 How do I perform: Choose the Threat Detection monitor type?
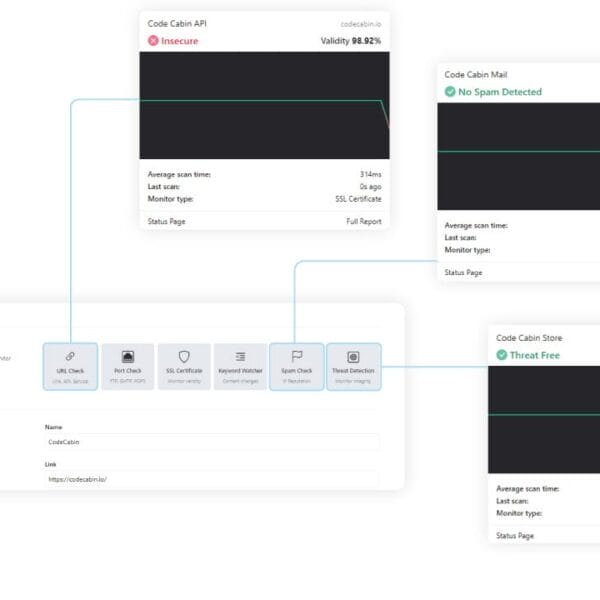point(353,366)
